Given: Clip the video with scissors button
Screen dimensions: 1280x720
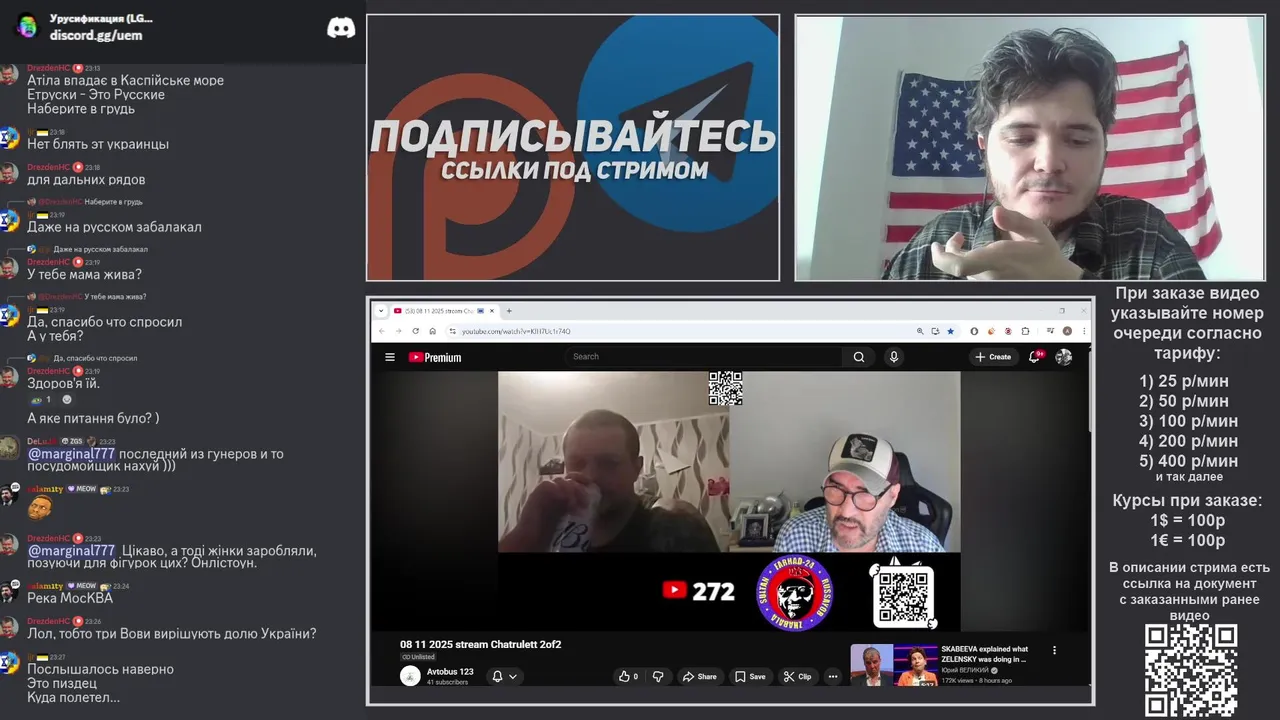Looking at the screenshot, I should click(x=798, y=677).
